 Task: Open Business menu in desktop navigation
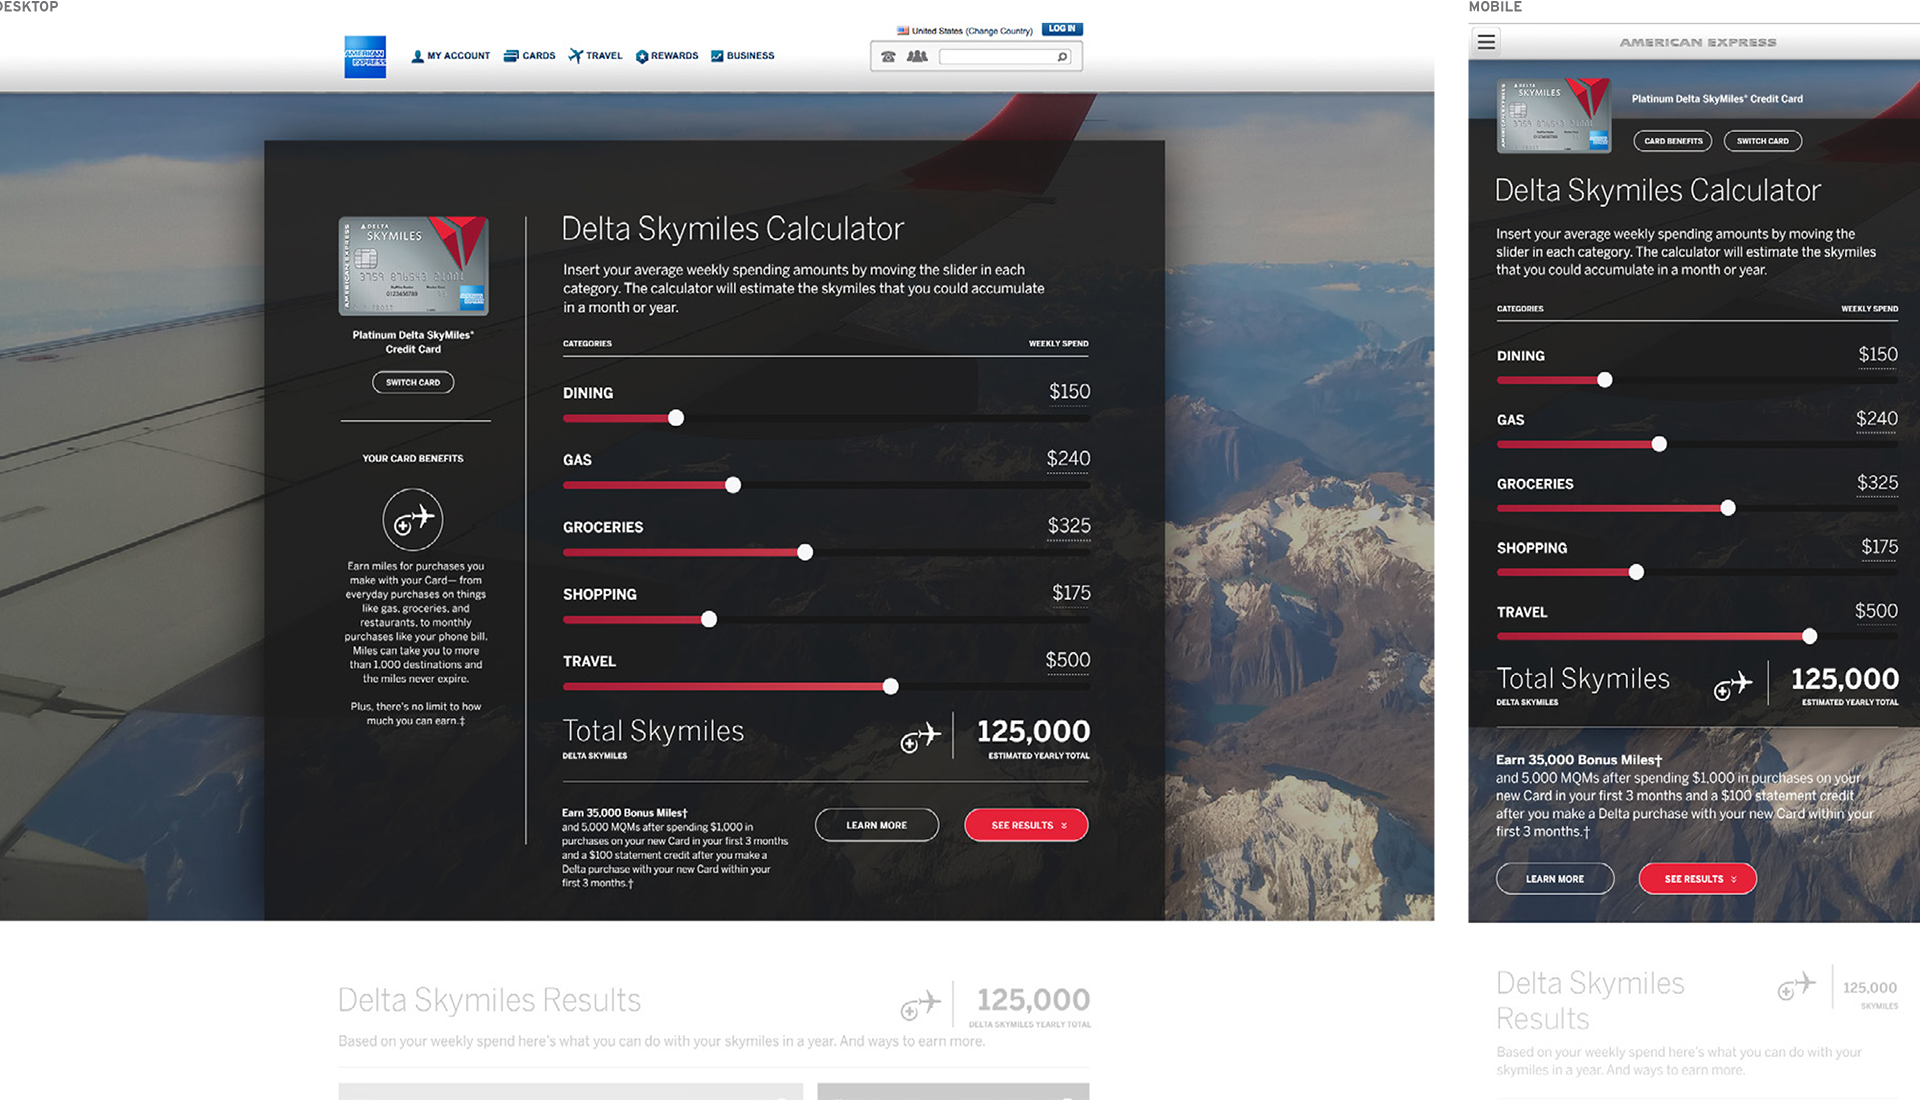743,56
